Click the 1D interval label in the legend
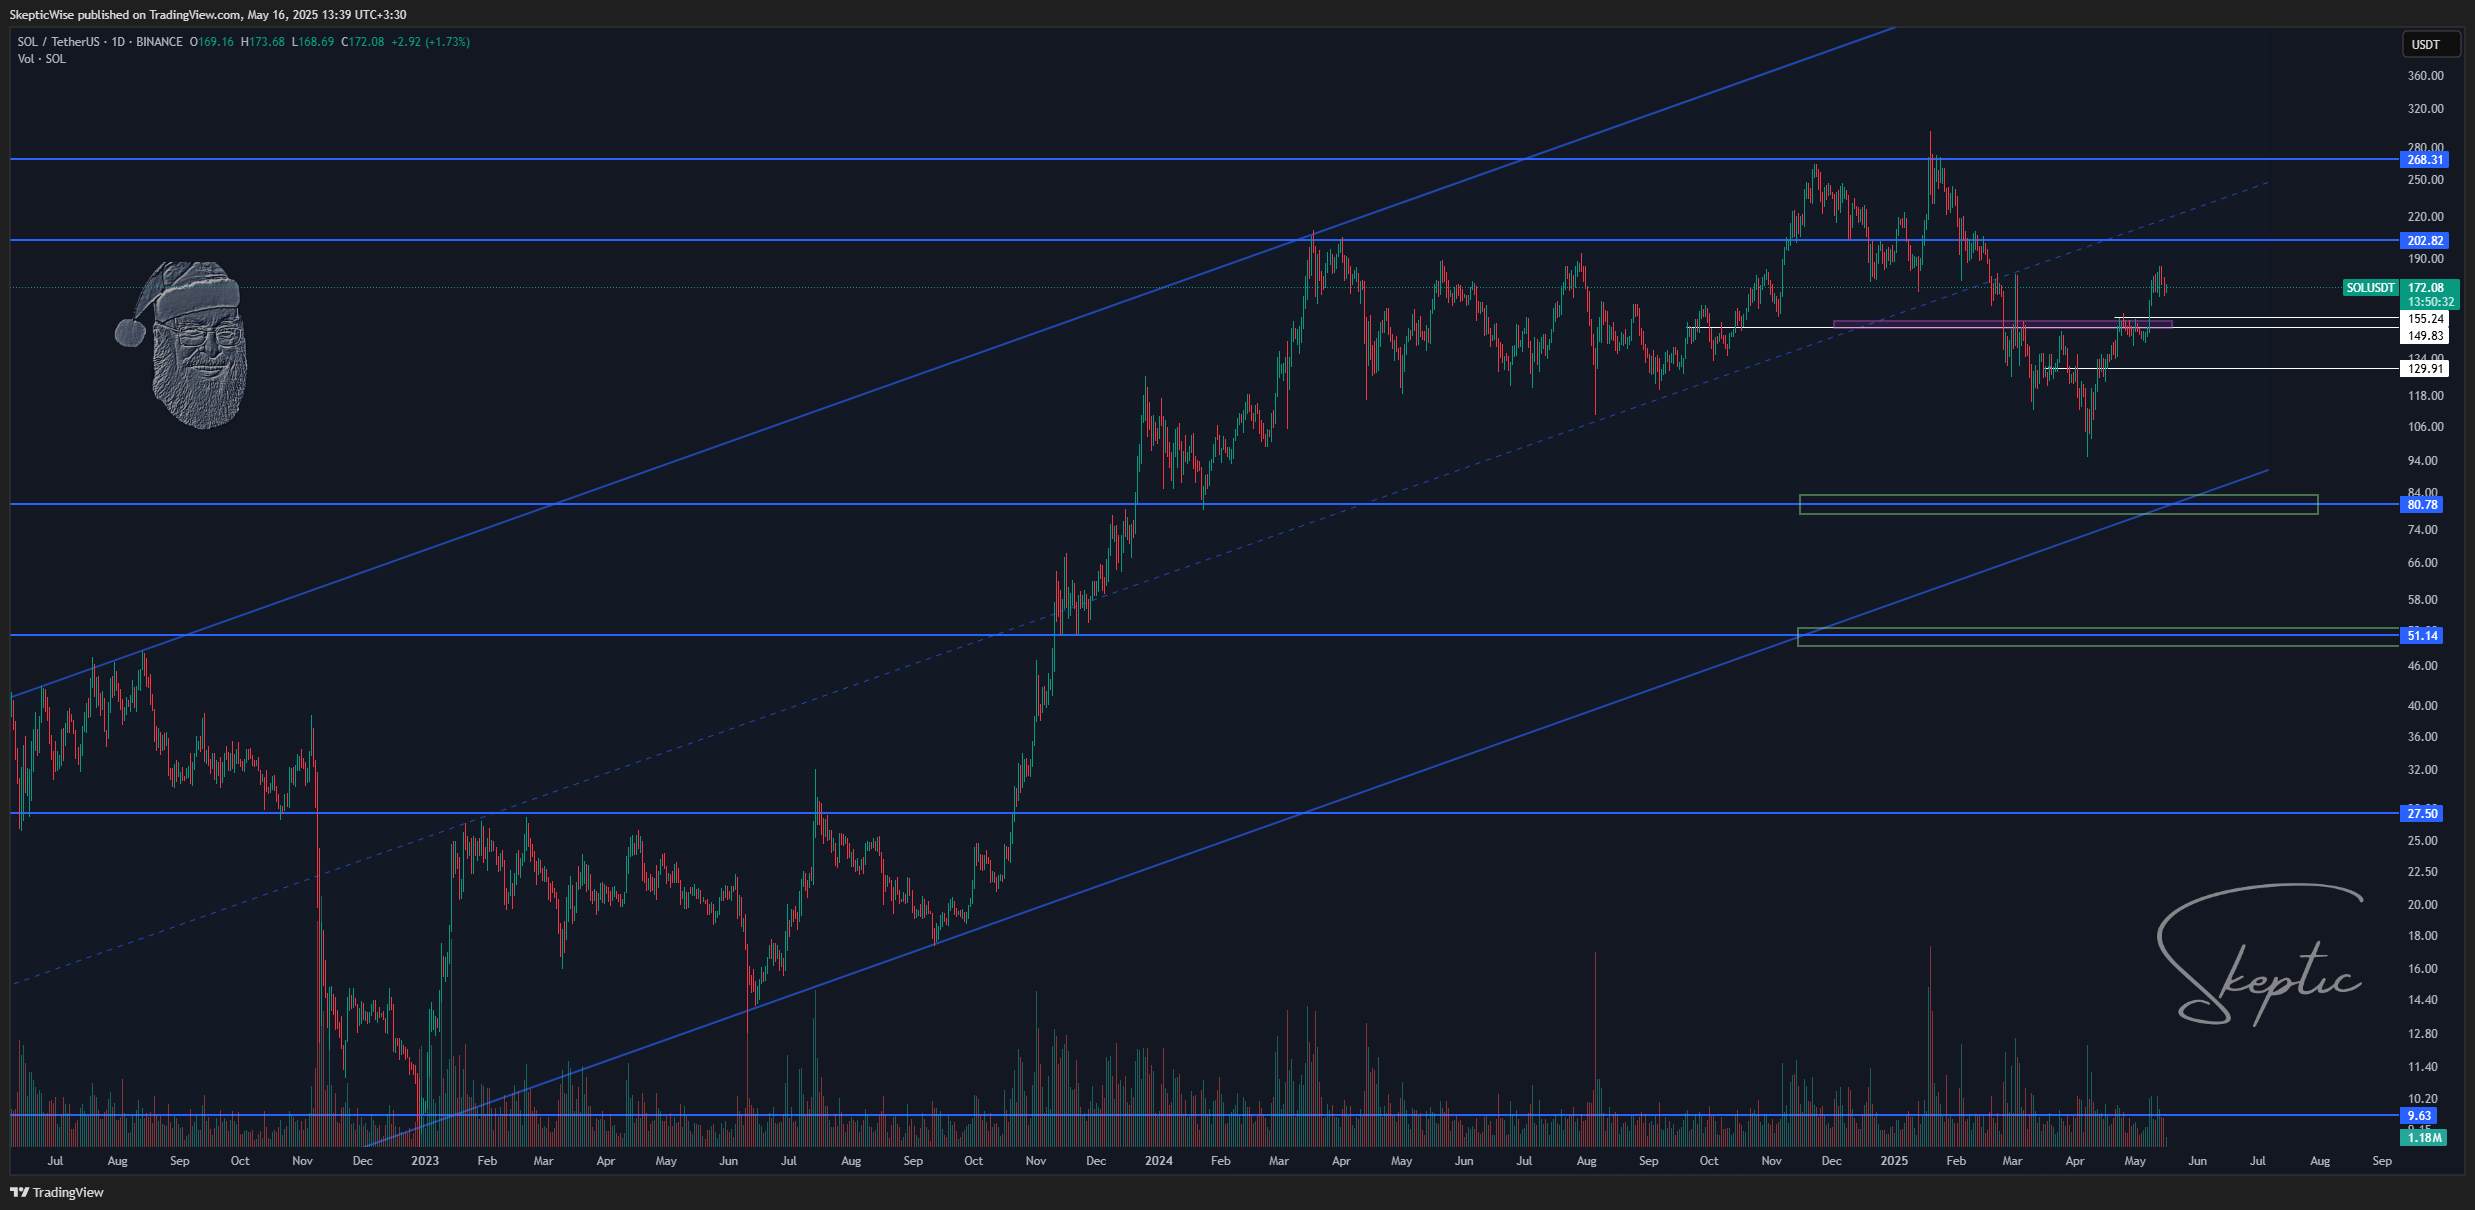2475x1210 pixels. point(118,42)
